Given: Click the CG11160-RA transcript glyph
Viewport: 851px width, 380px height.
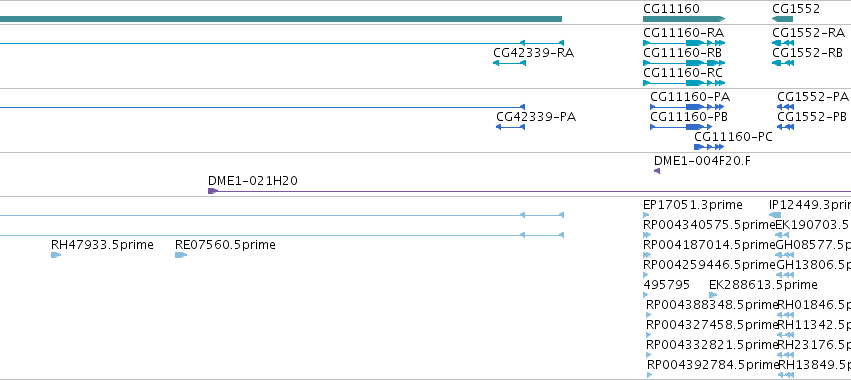Looking at the screenshot, I should (x=684, y=43).
